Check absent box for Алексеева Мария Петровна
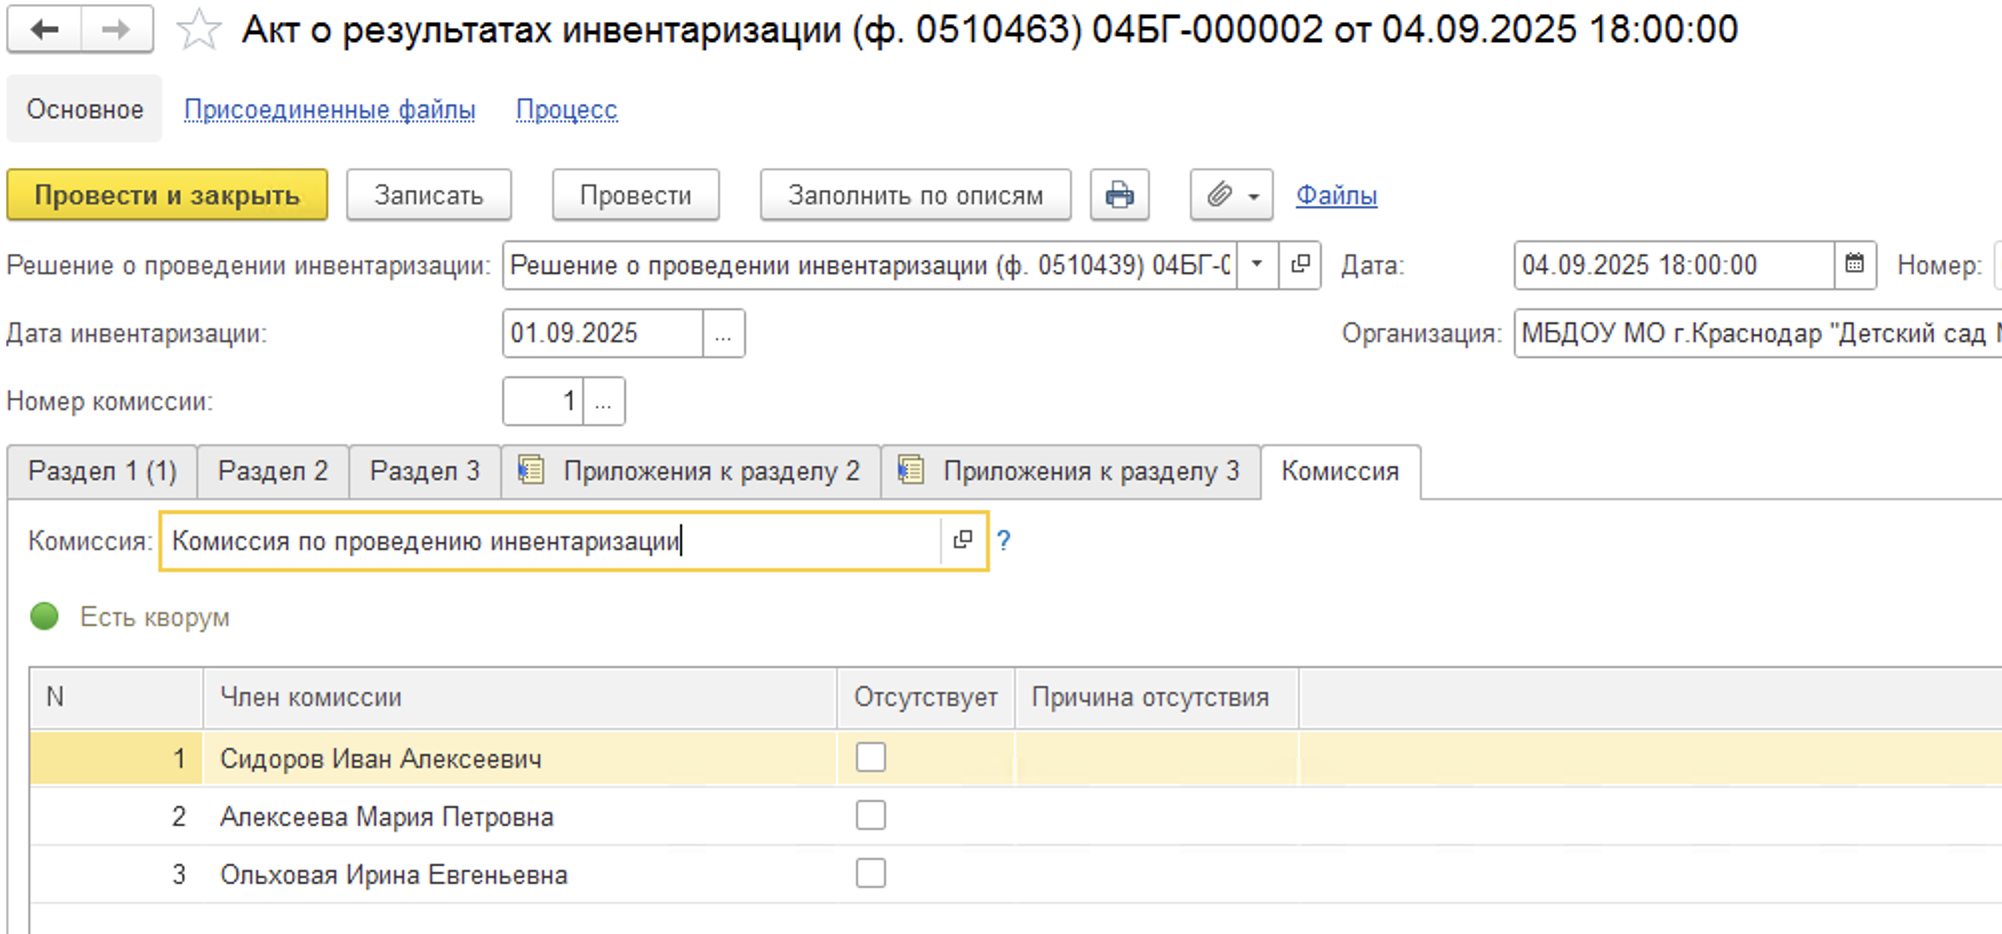This screenshot has height=934, width=2002. tap(870, 816)
